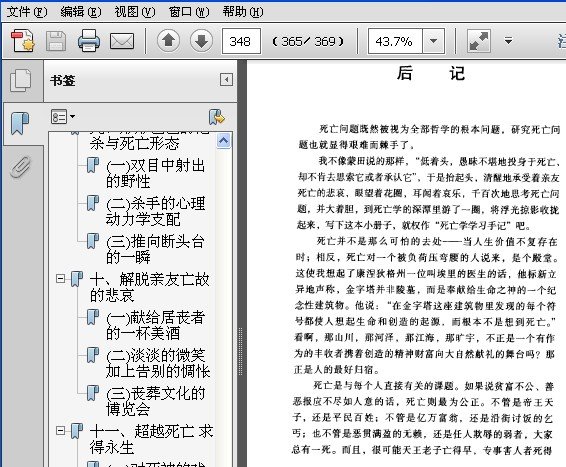566x467 pixels.
Task: Click the page number field showing 348
Action: pos(241,41)
